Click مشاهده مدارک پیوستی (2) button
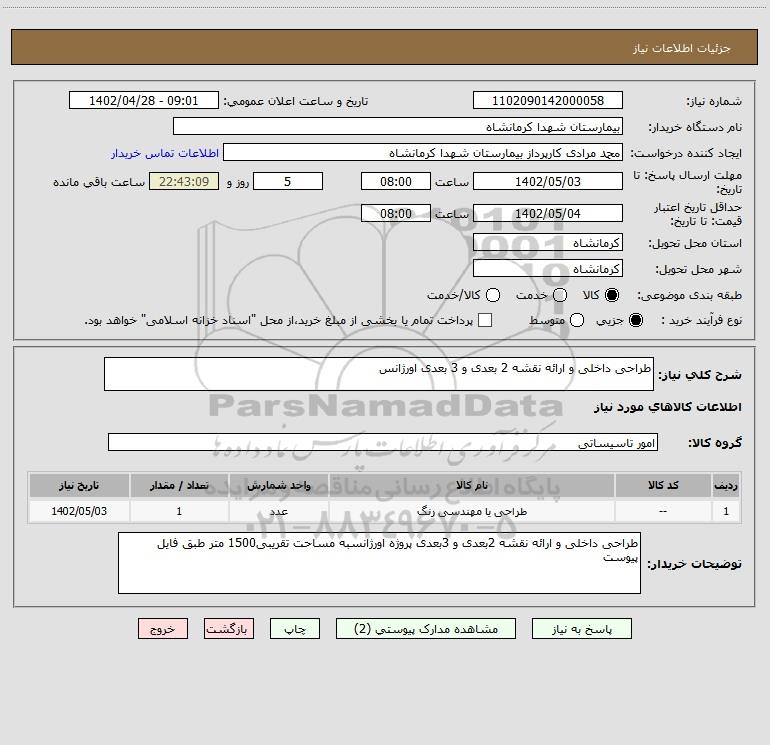 point(426,629)
